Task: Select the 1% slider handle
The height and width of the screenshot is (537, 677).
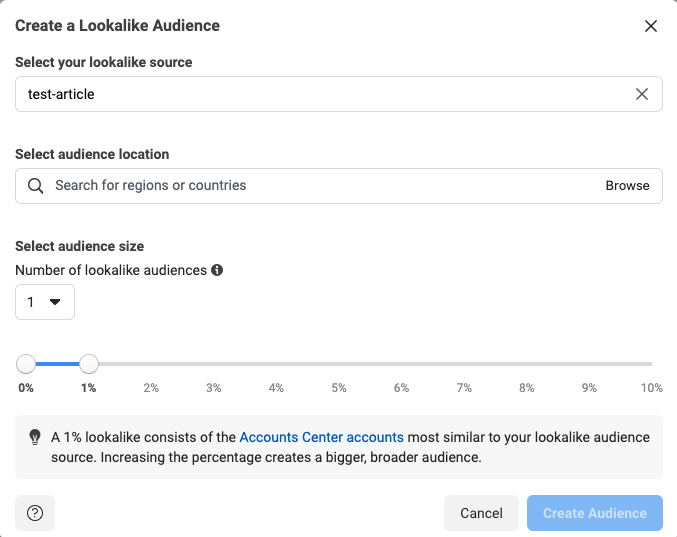Action: click(89, 364)
